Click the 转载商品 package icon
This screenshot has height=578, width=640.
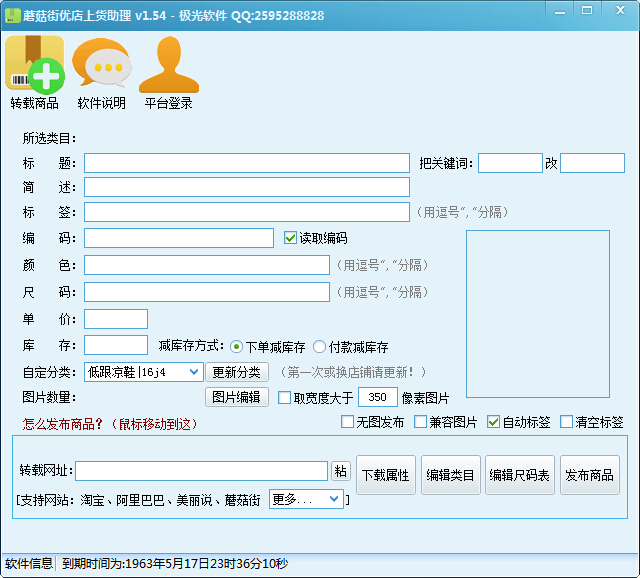pos(35,66)
